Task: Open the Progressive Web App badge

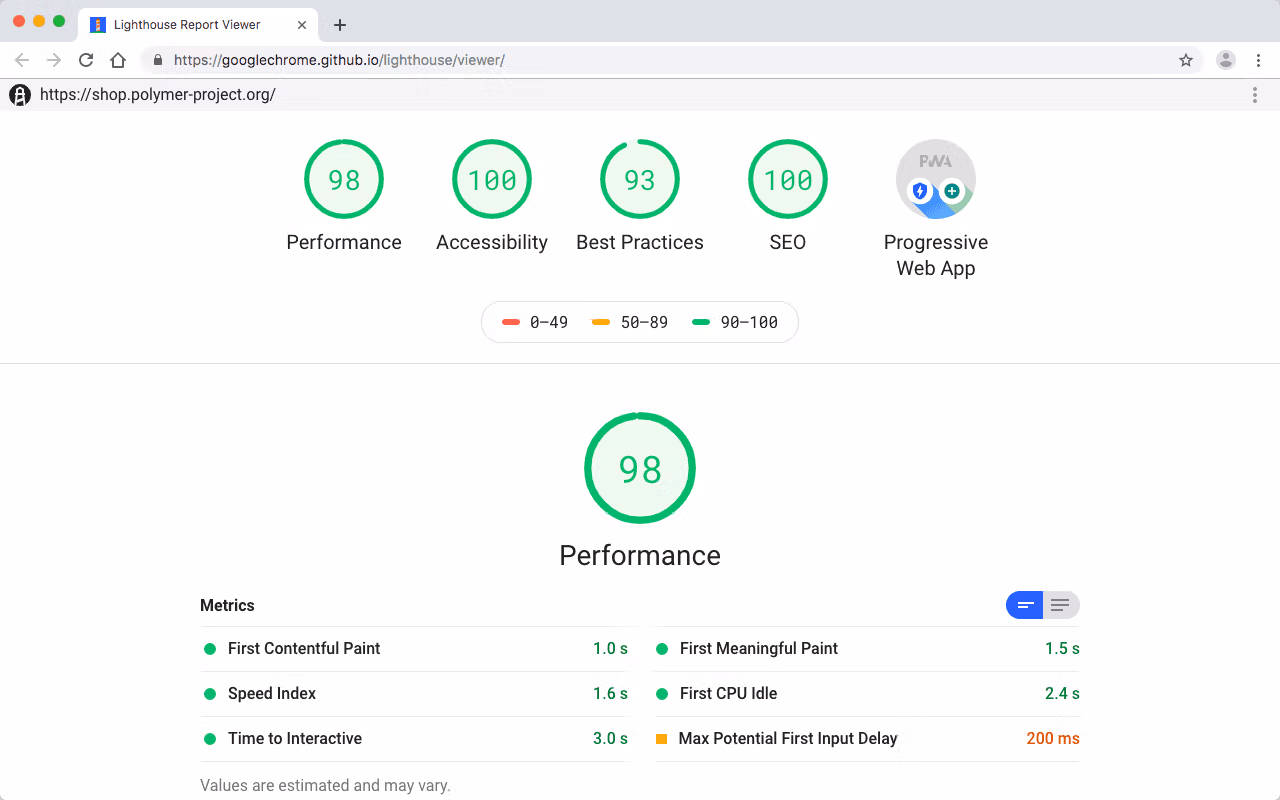Action: 935,180
